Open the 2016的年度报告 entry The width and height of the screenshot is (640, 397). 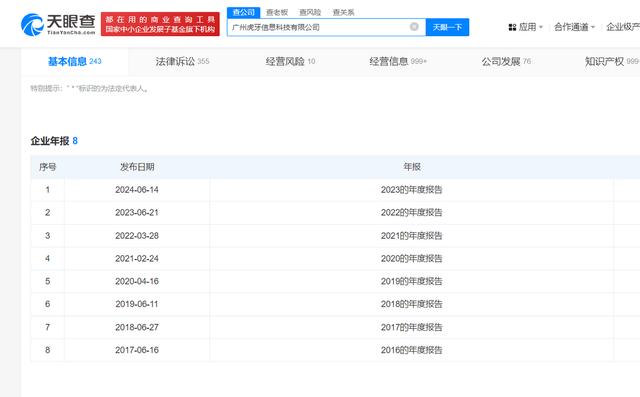tap(411, 350)
